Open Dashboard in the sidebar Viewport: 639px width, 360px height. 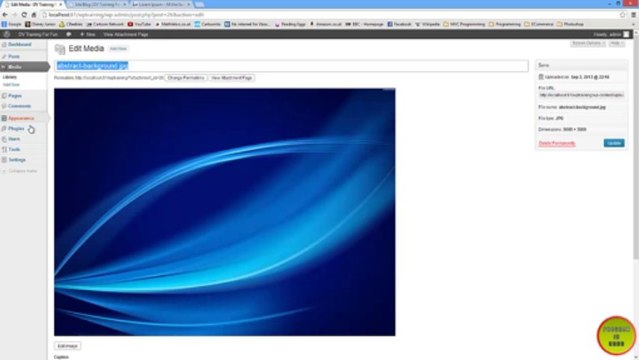click(x=20, y=44)
